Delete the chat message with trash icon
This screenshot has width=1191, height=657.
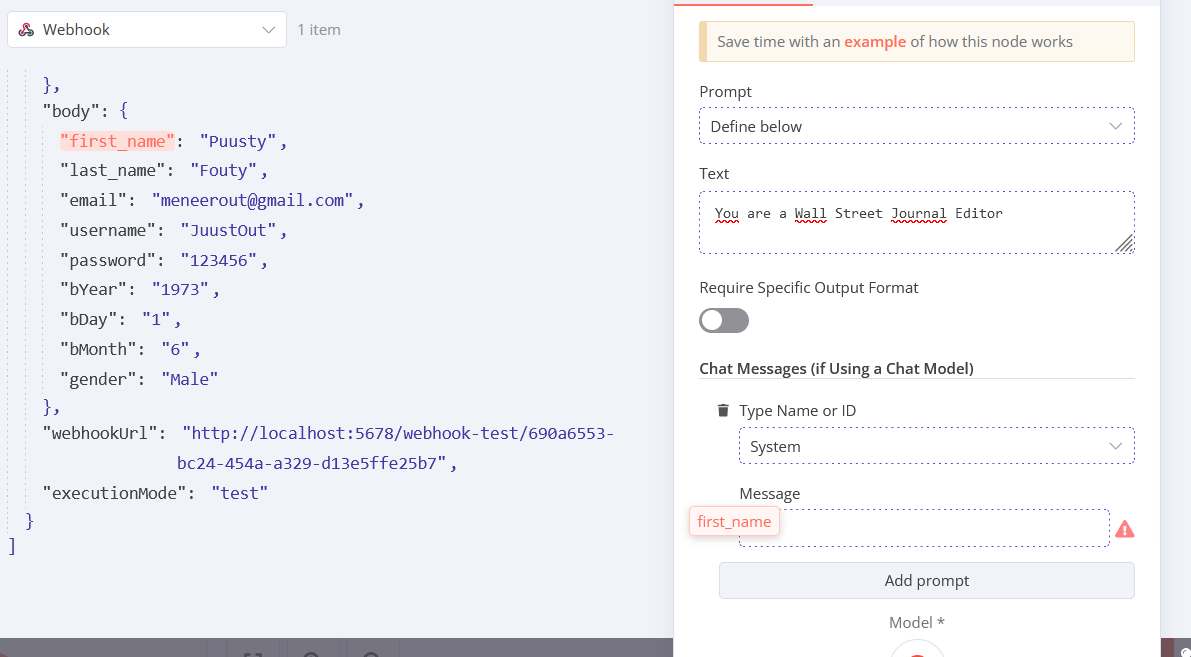(x=723, y=410)
